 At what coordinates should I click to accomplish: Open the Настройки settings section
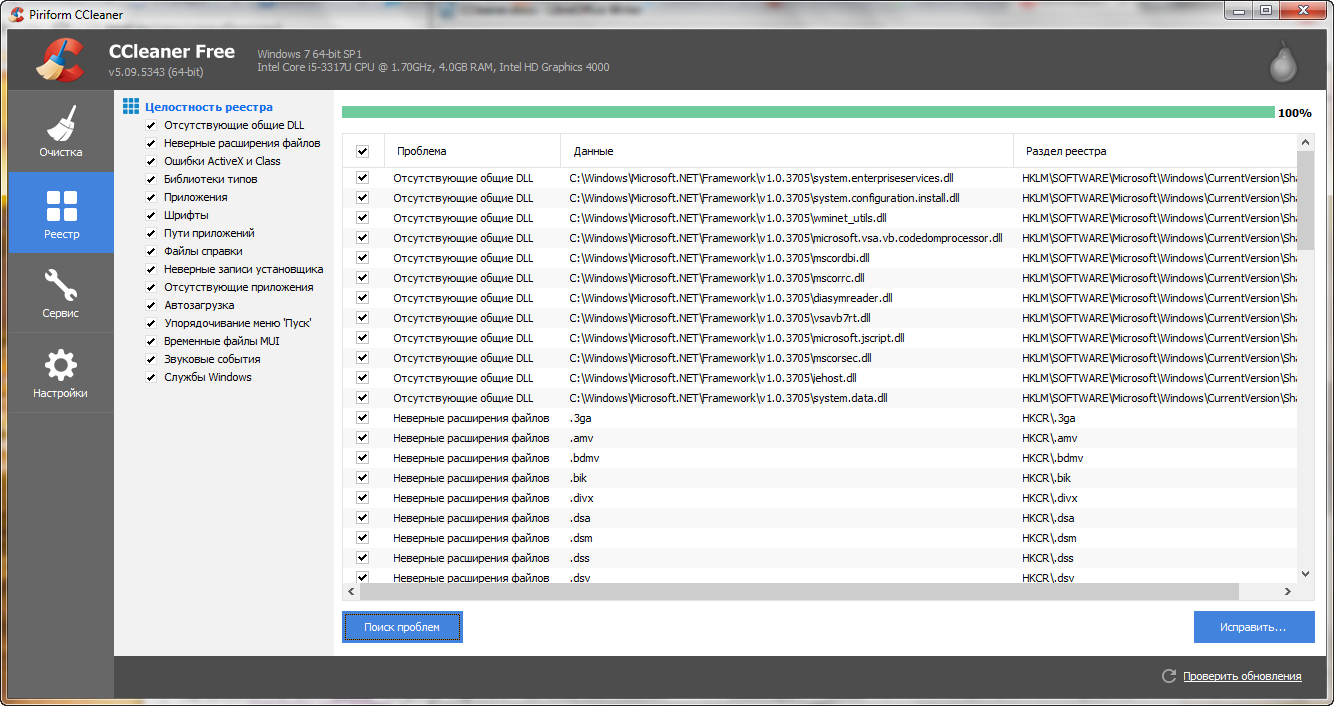[61, 372]
